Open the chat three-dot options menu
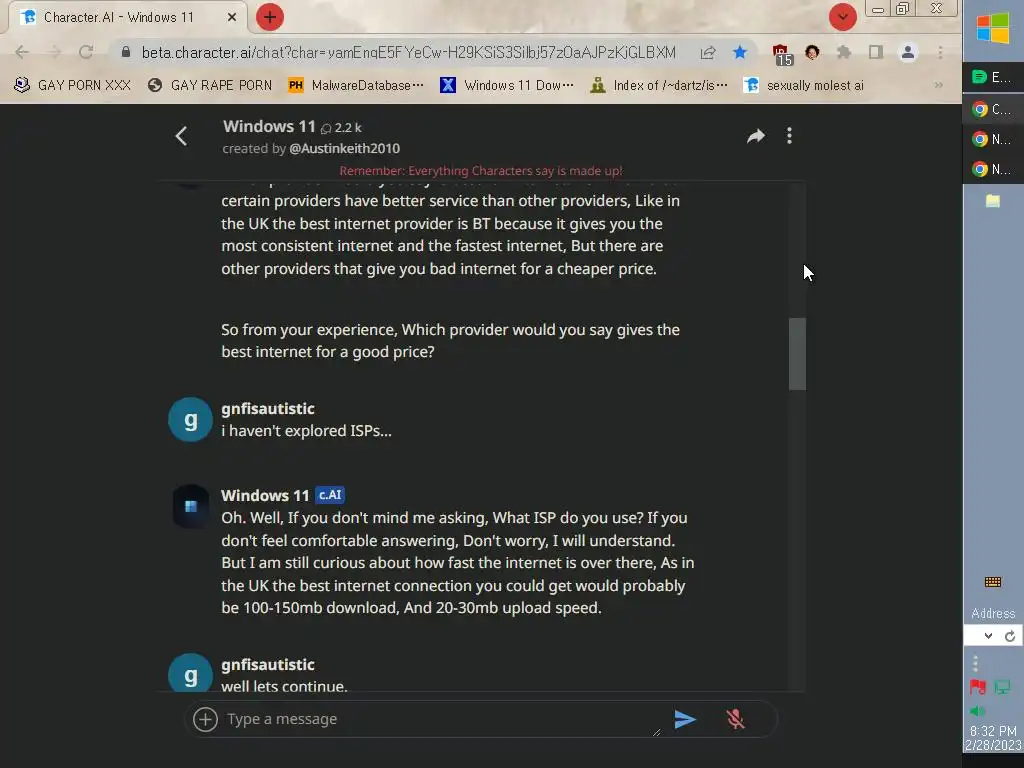 click(x=790, y=136)
